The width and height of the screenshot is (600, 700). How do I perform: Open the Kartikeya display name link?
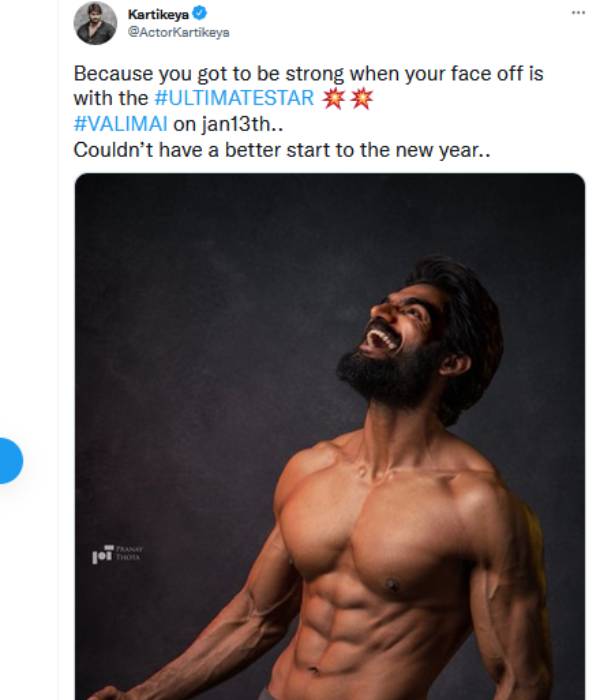click(x=159, y=14)
